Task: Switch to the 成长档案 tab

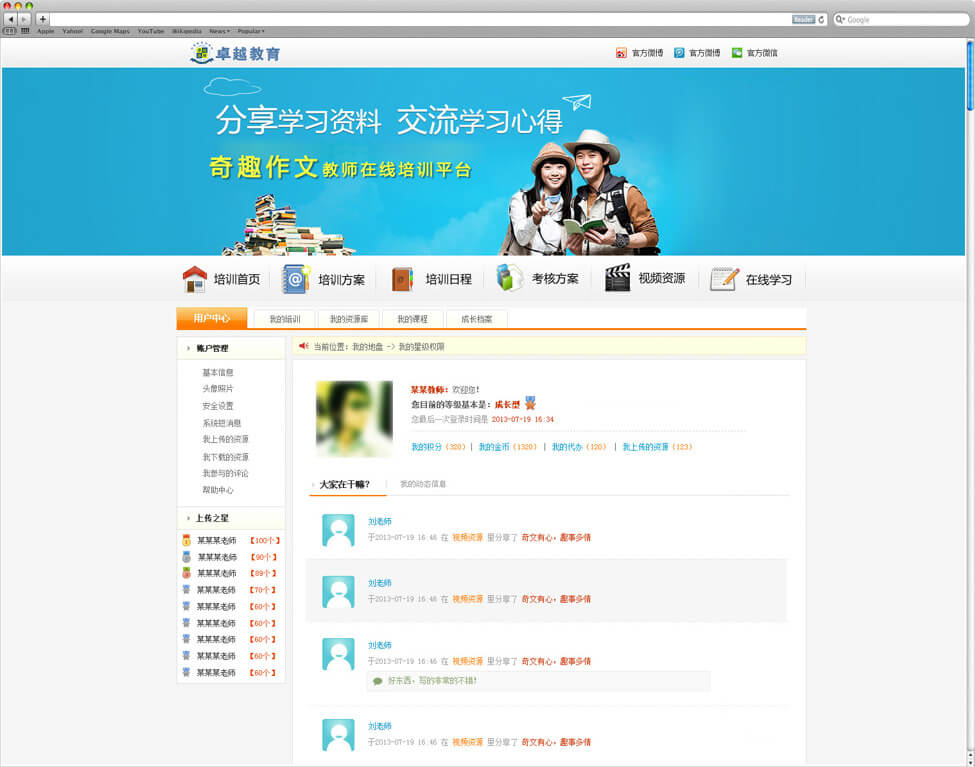Action: (x=477, y=319)
